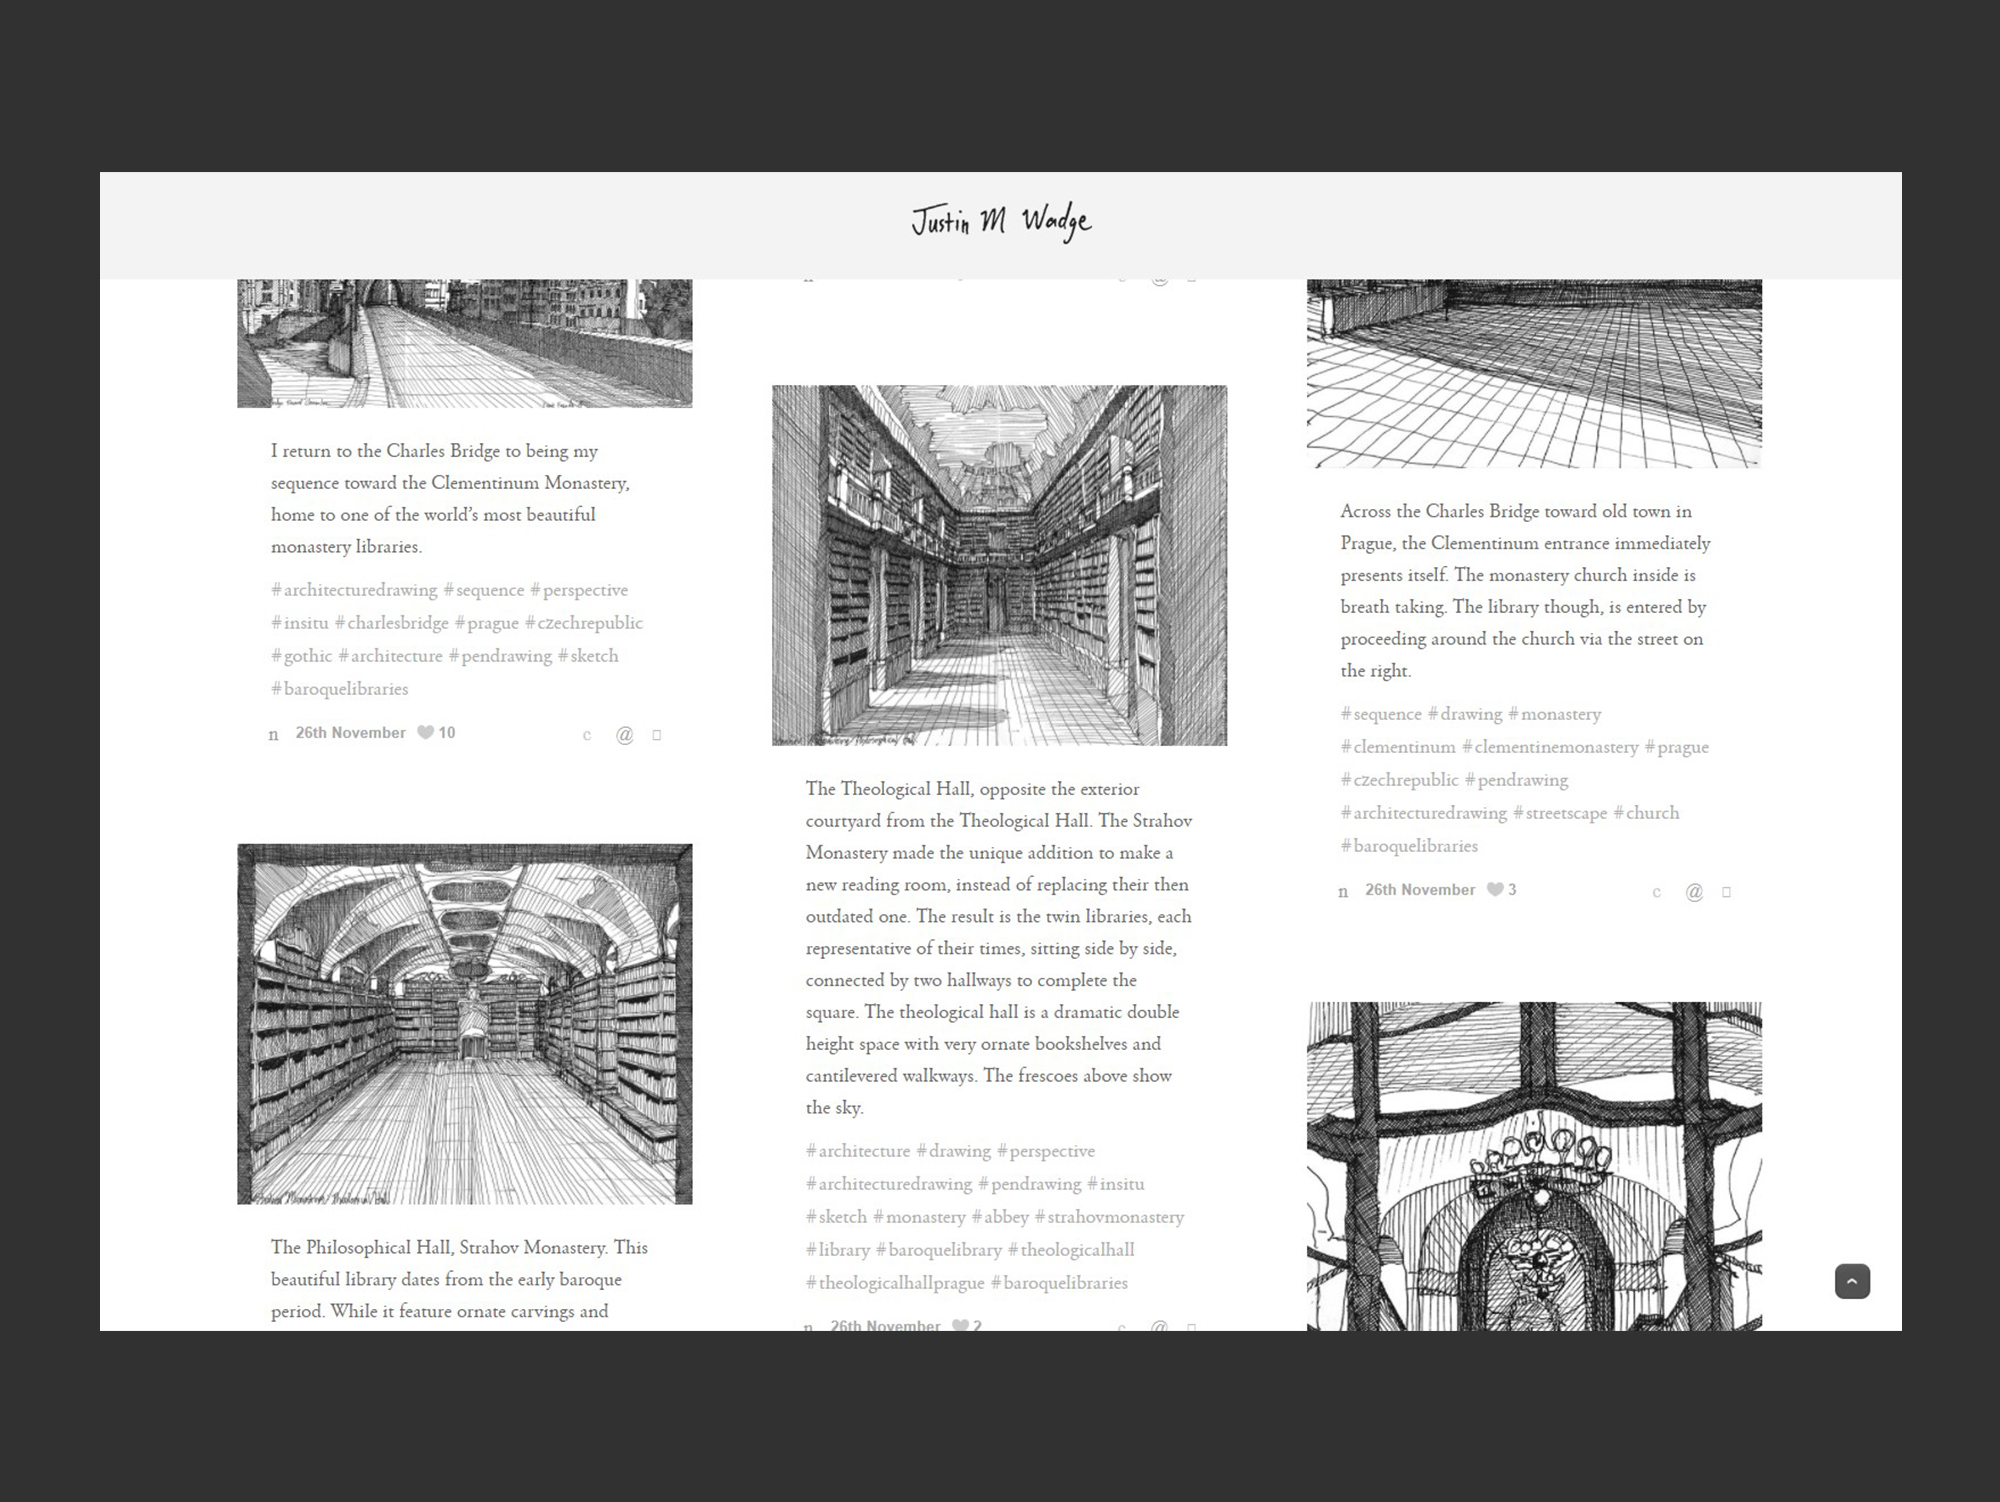Viewport: 2000px width, 1502px height.
Task: Click the 'c' icon on Clementinum entrance post
Action: tap(1656, 893)
